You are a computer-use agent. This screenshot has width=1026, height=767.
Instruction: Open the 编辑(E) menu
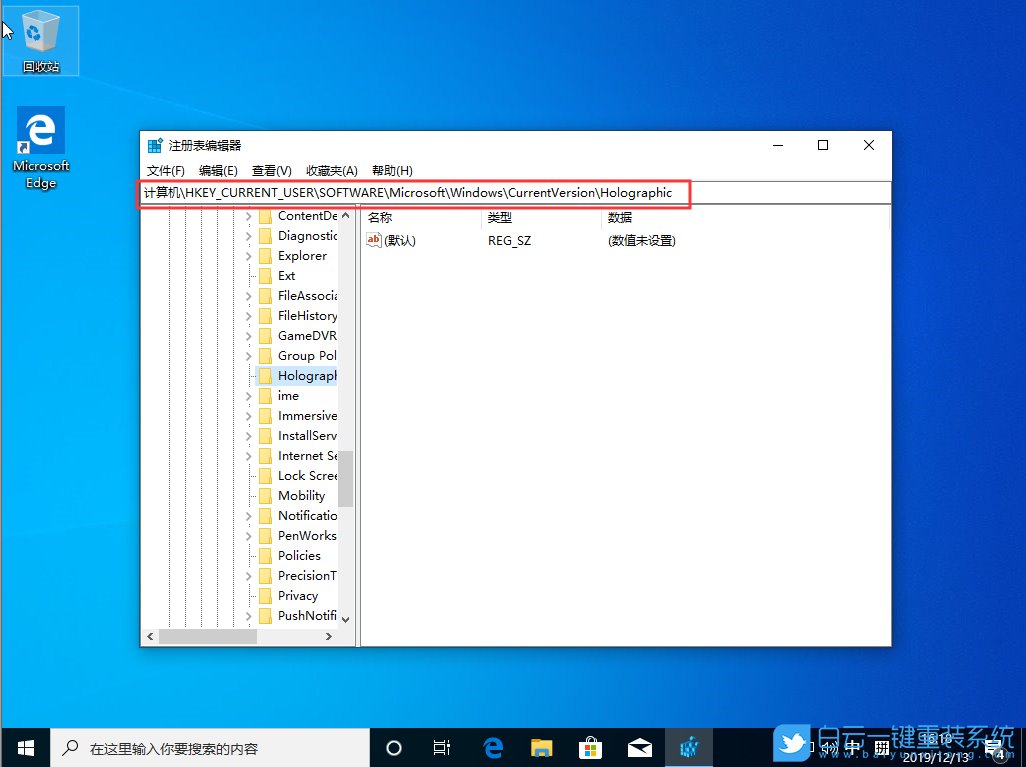218,170
